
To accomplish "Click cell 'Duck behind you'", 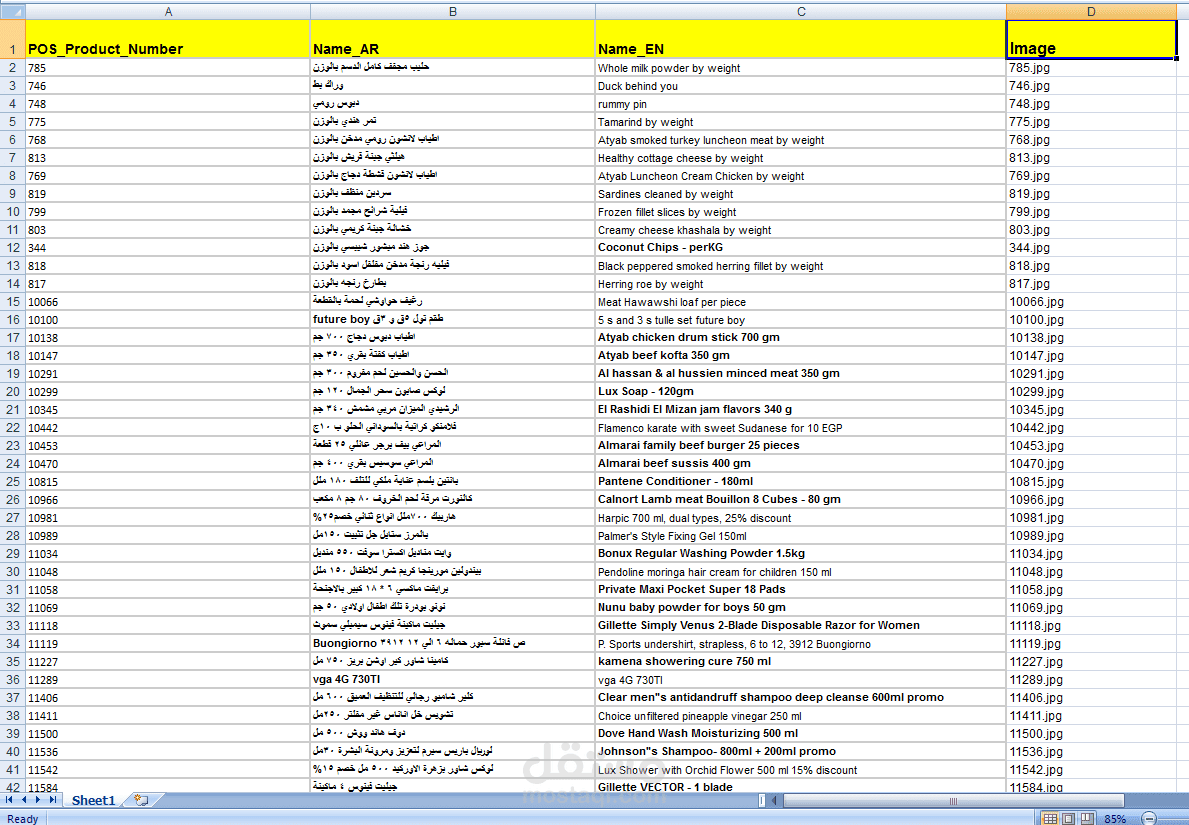I will click(801, 86).
